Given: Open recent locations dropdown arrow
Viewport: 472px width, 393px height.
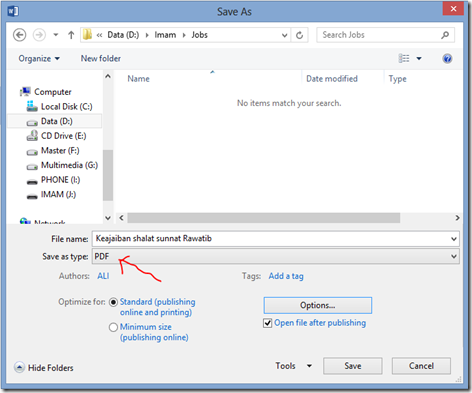Looking at the screenshot, I should [56, 35].
